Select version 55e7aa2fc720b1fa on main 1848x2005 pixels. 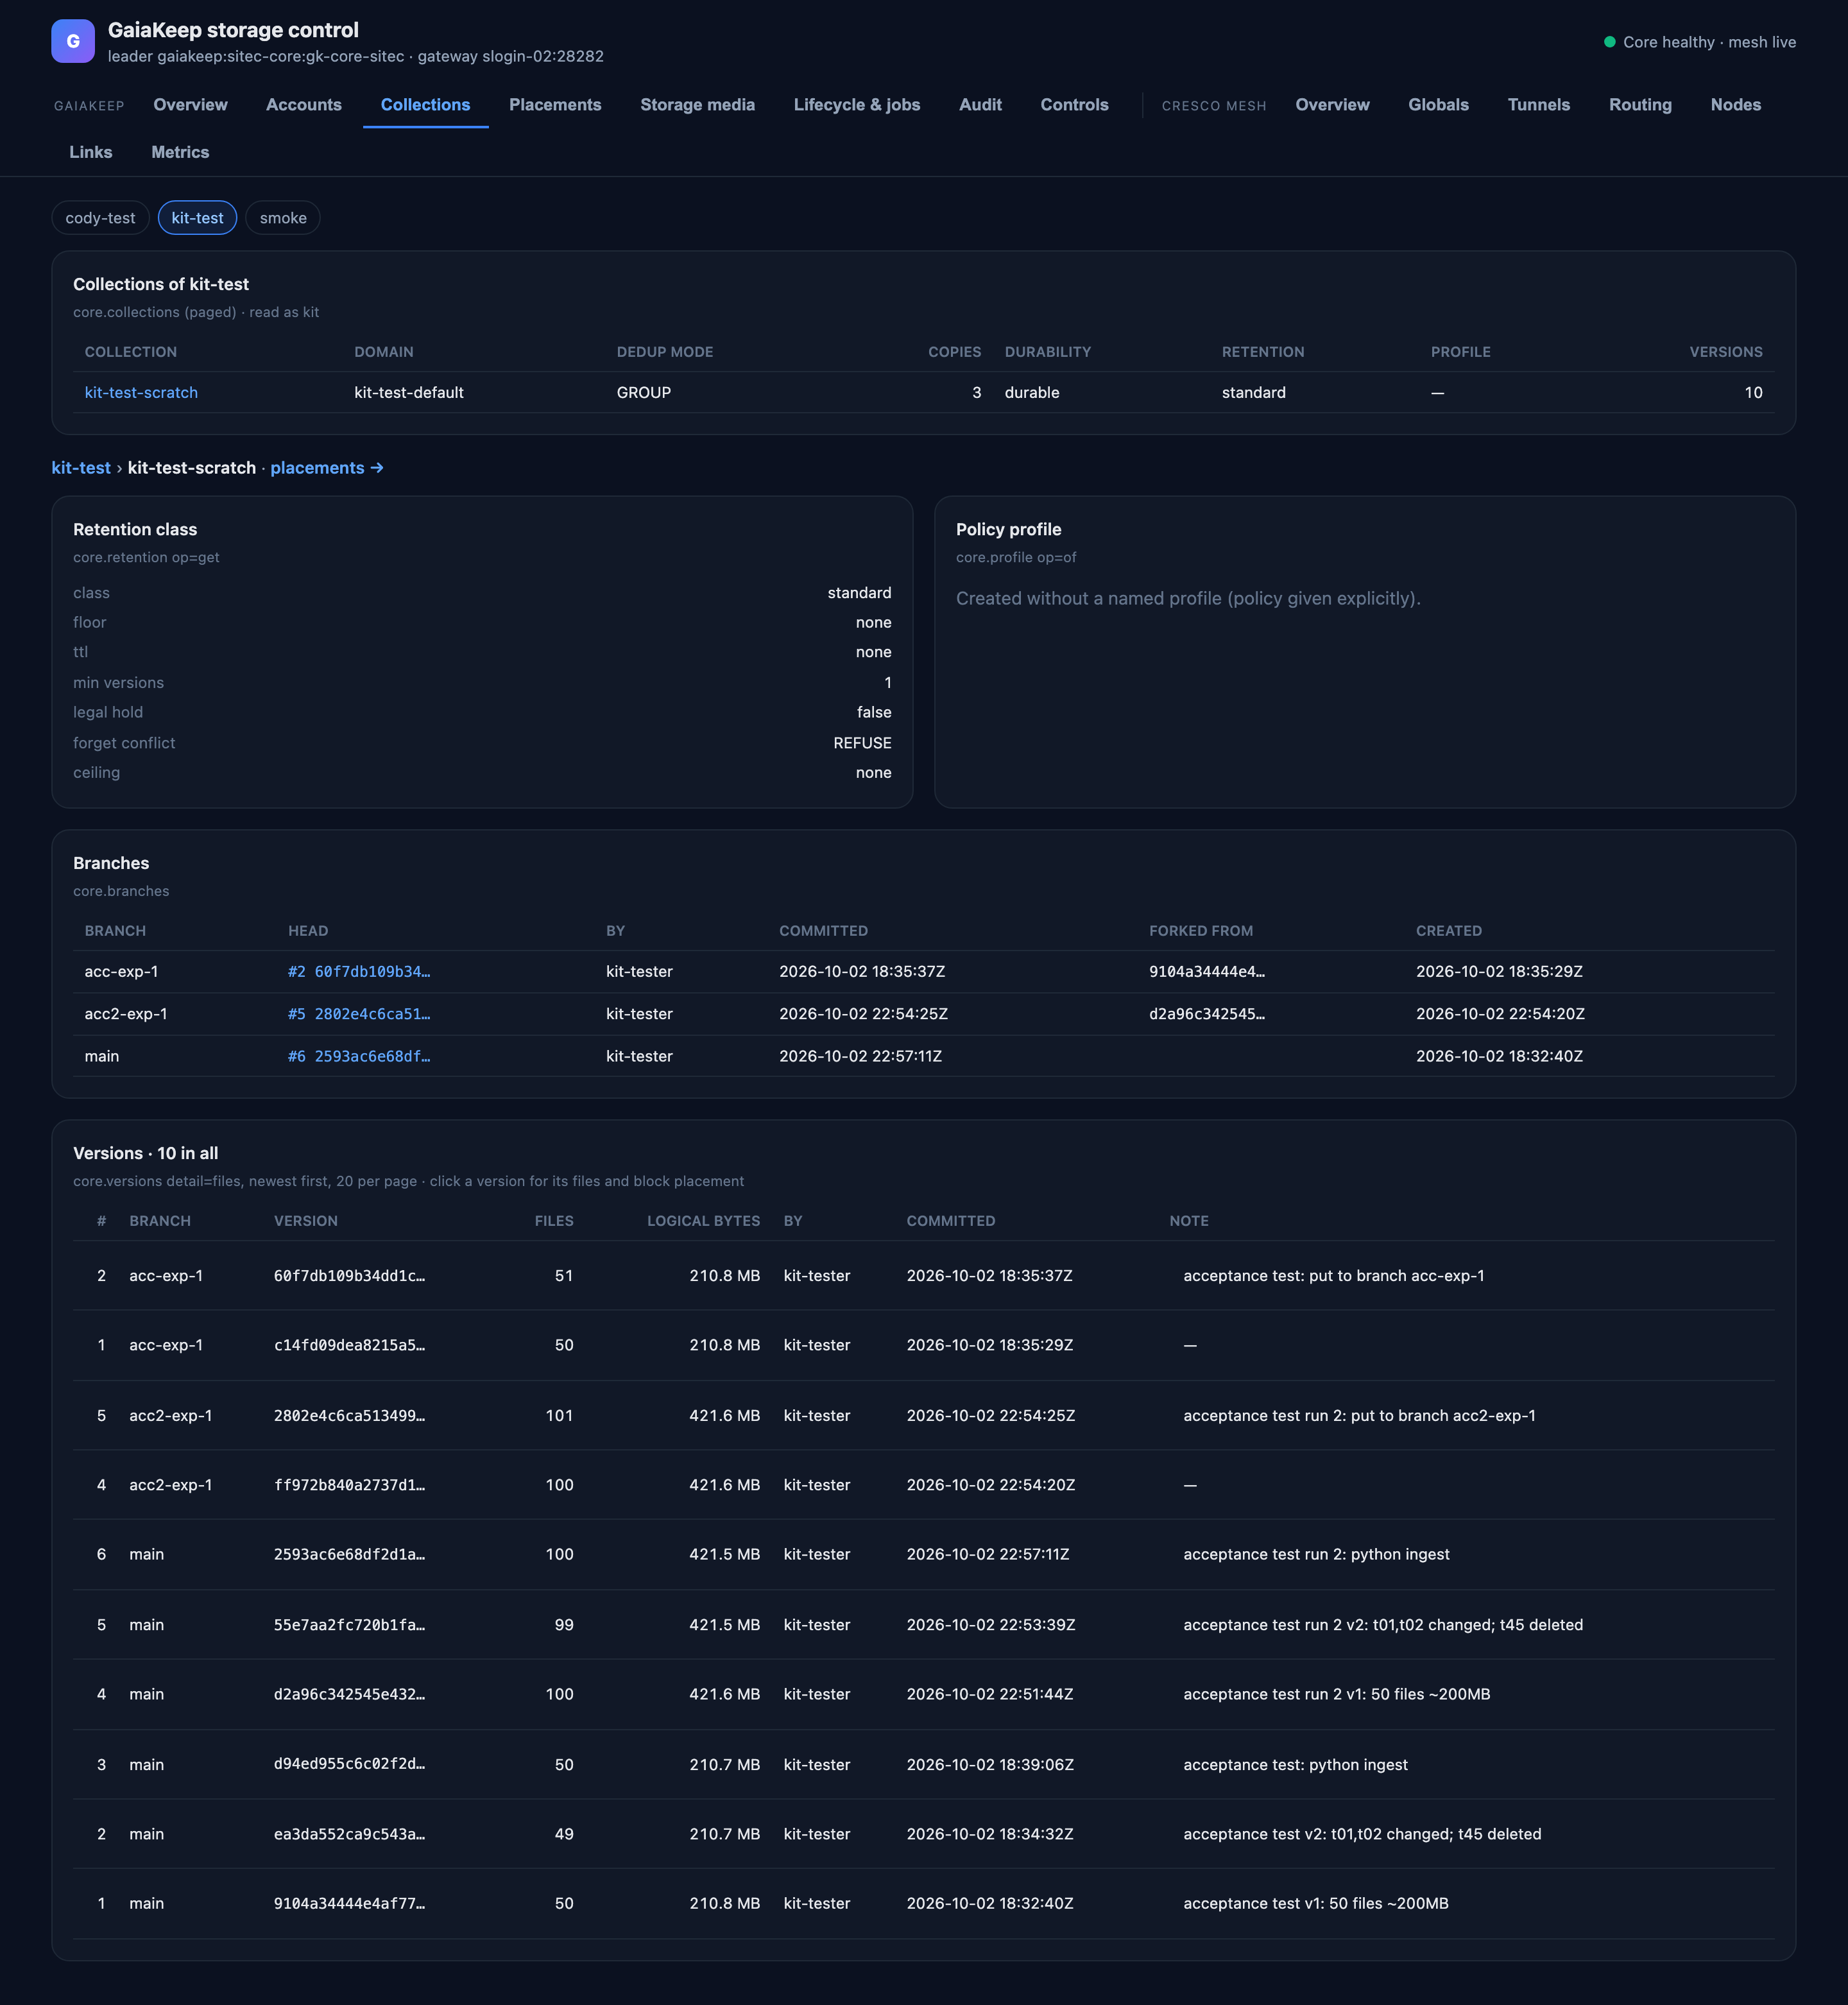click(923, 1625)
